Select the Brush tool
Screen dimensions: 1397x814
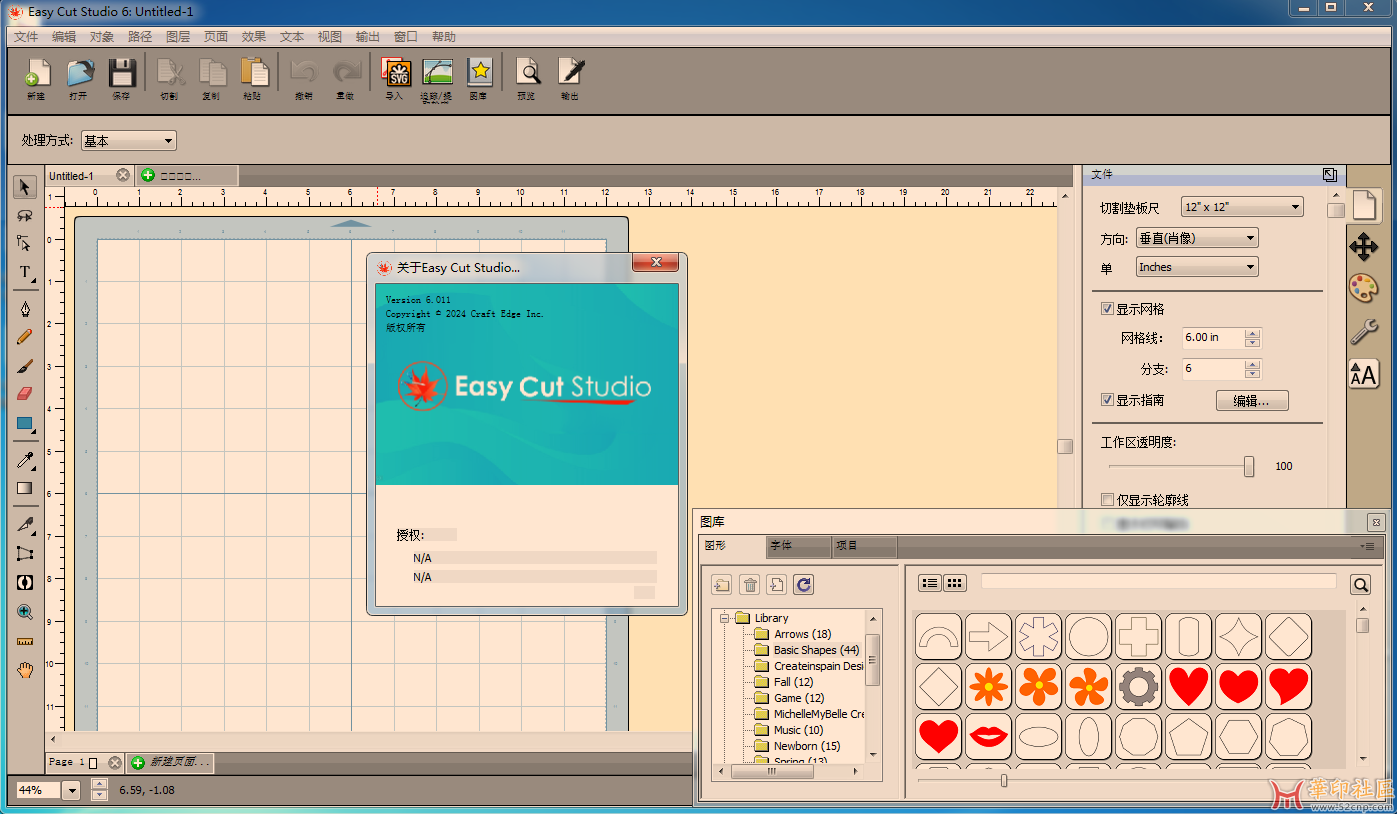pos(25,366)
